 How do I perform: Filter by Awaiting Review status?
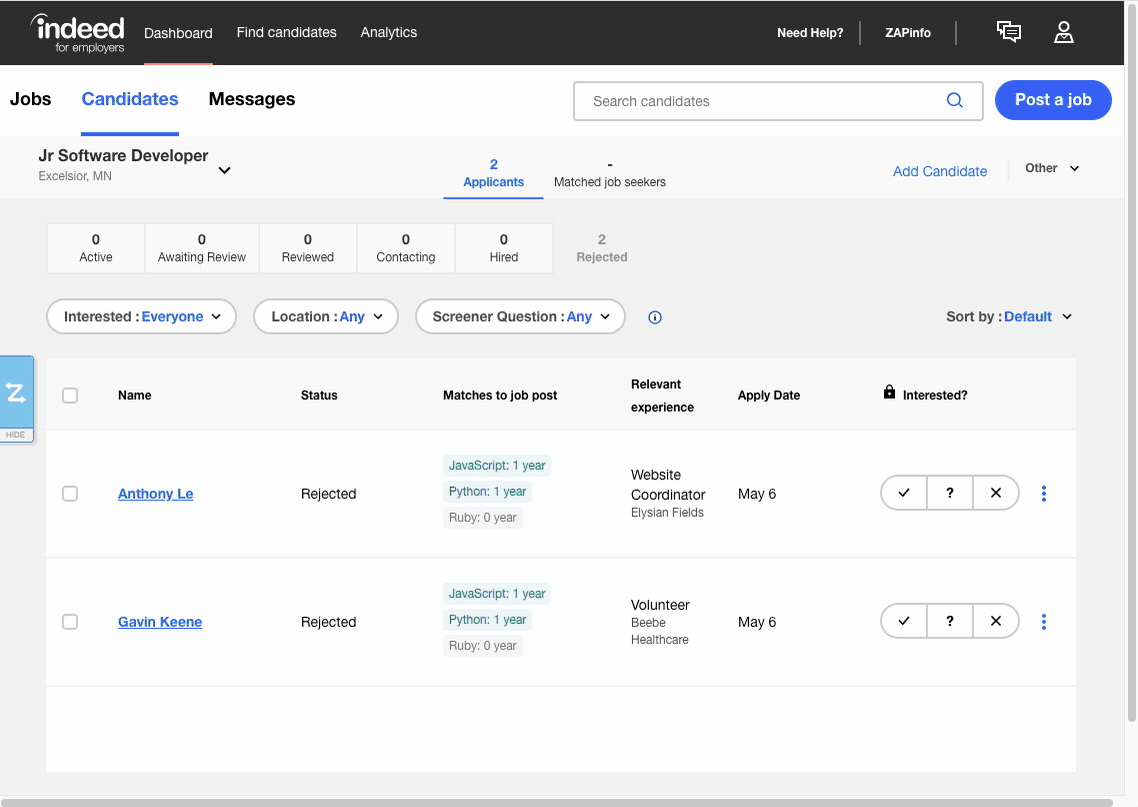point(202,248)
